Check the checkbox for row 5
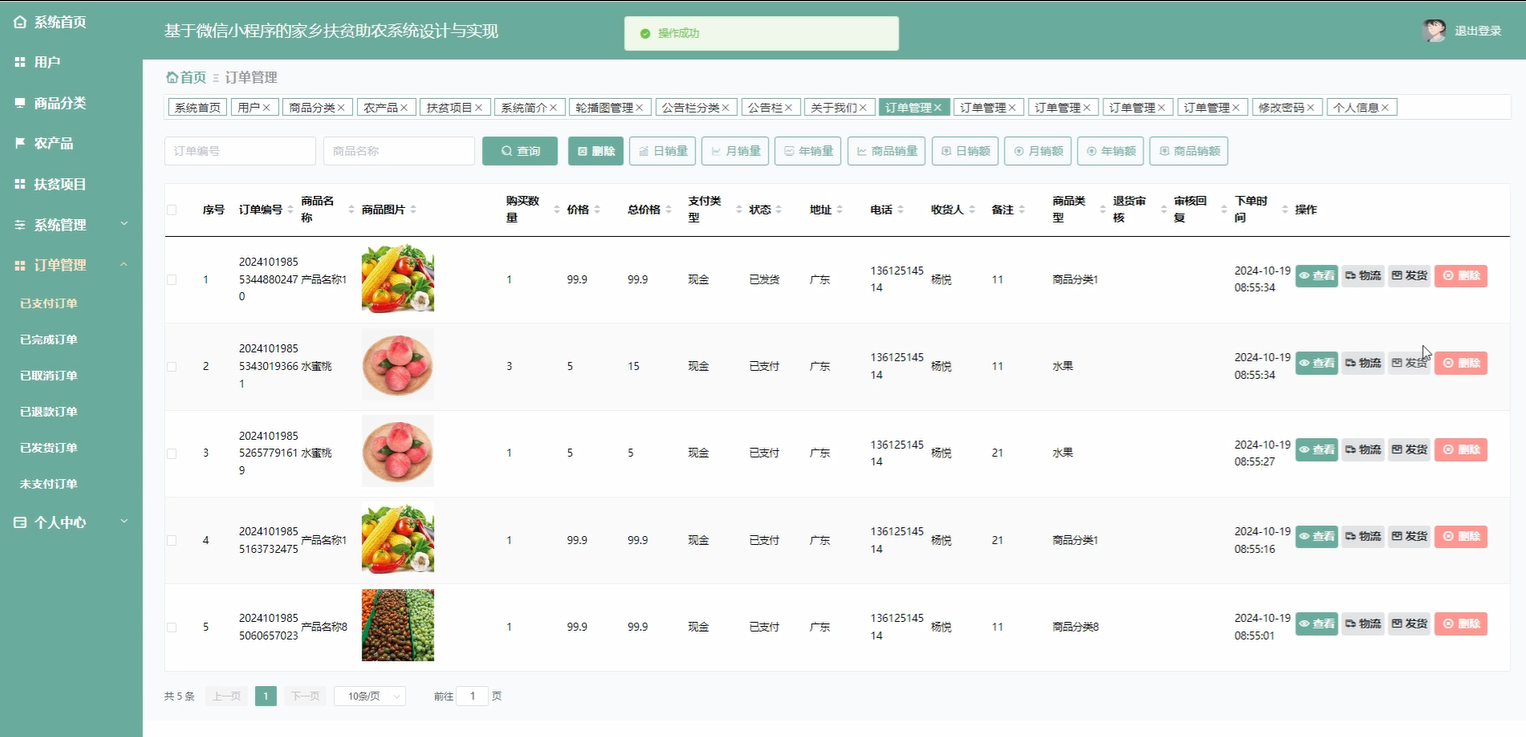The image size is (1526, 737). (x=172, y=627)
